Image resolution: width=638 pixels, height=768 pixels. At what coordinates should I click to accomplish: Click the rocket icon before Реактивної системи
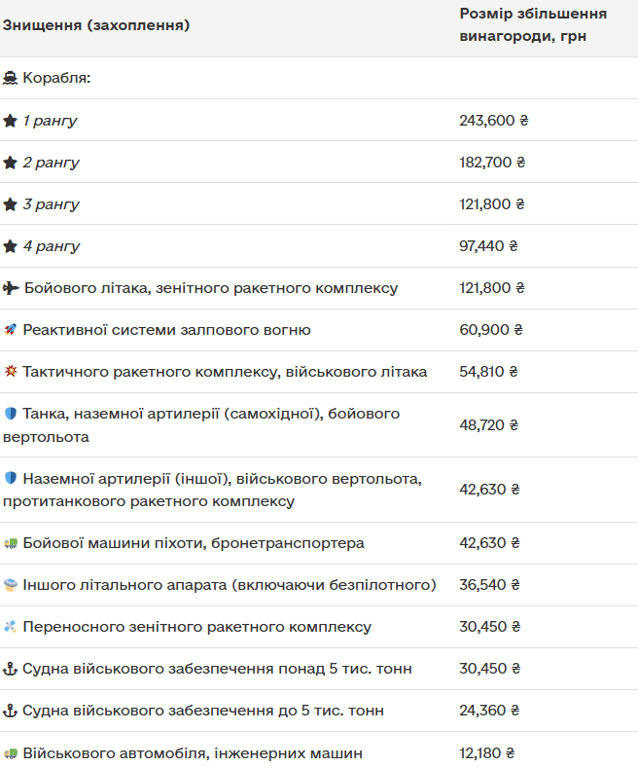click(x=10, y=330)
